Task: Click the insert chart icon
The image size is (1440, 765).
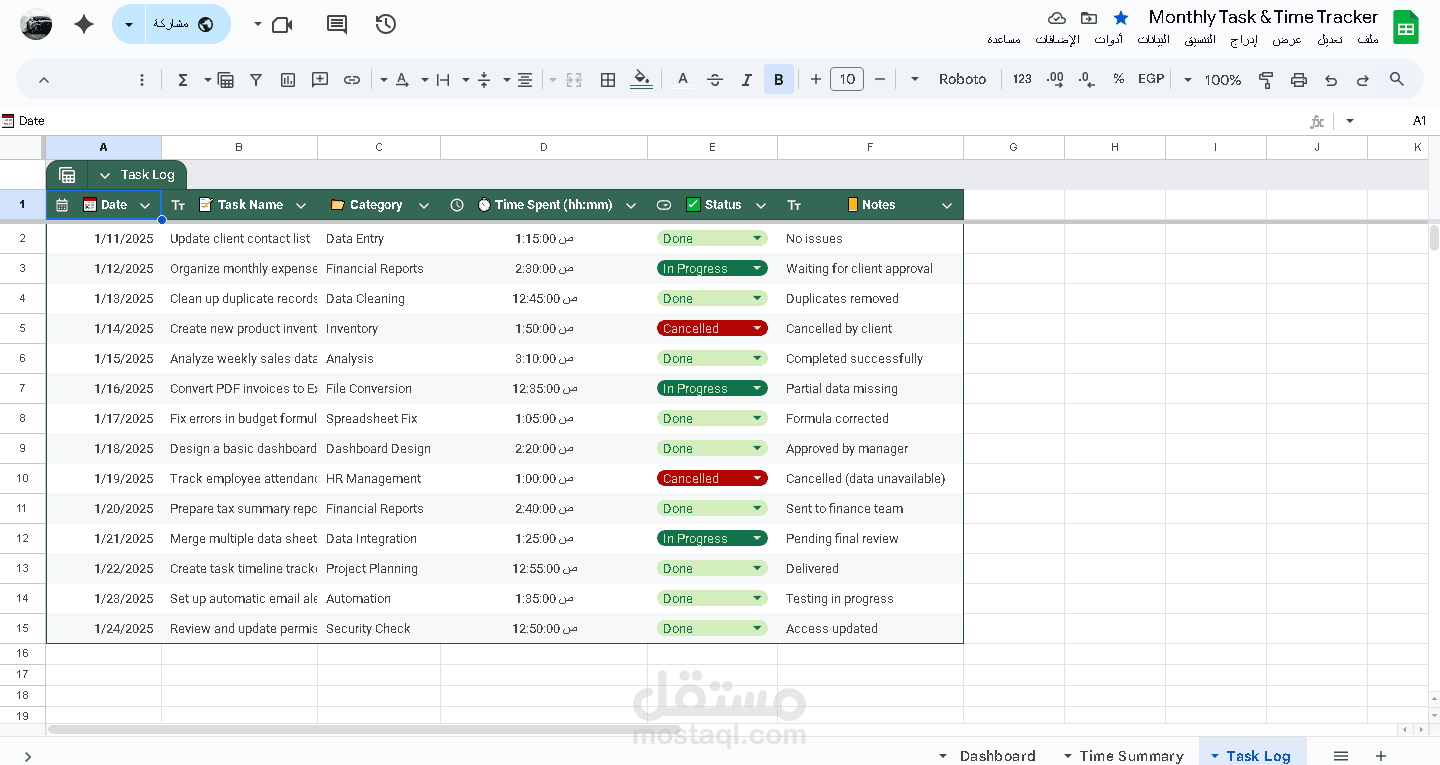Action: coord(288,80)
